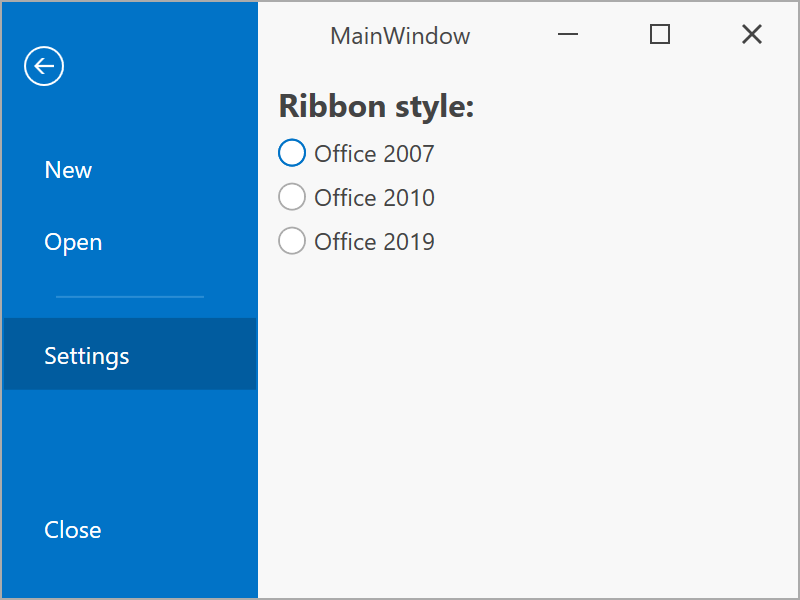Enable the Office 2019 radio option

pyautogui.click(x=291, y=241)
